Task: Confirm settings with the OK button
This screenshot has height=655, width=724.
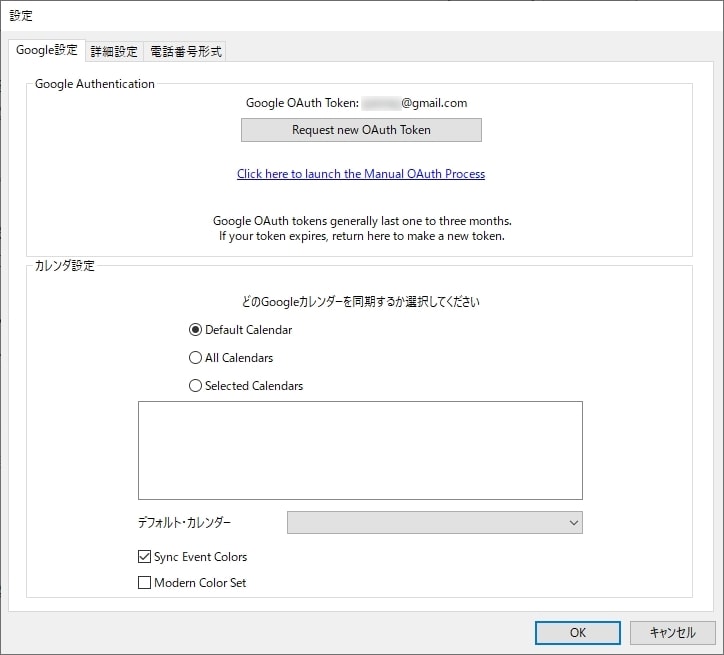Action: [578, 632]
